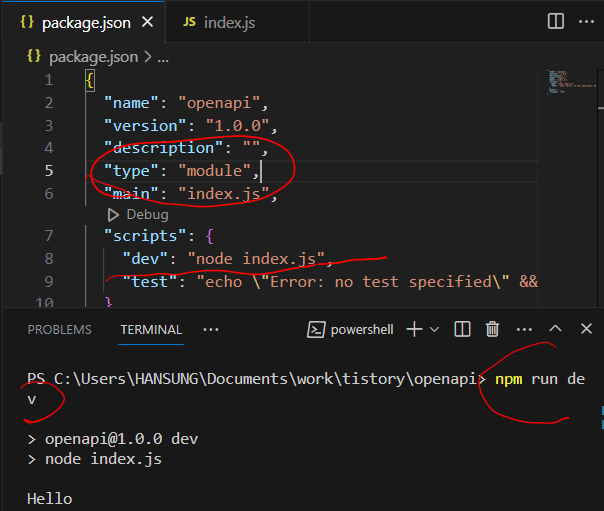Select the TERMINAL panel tab

click(x=151, y=330)
